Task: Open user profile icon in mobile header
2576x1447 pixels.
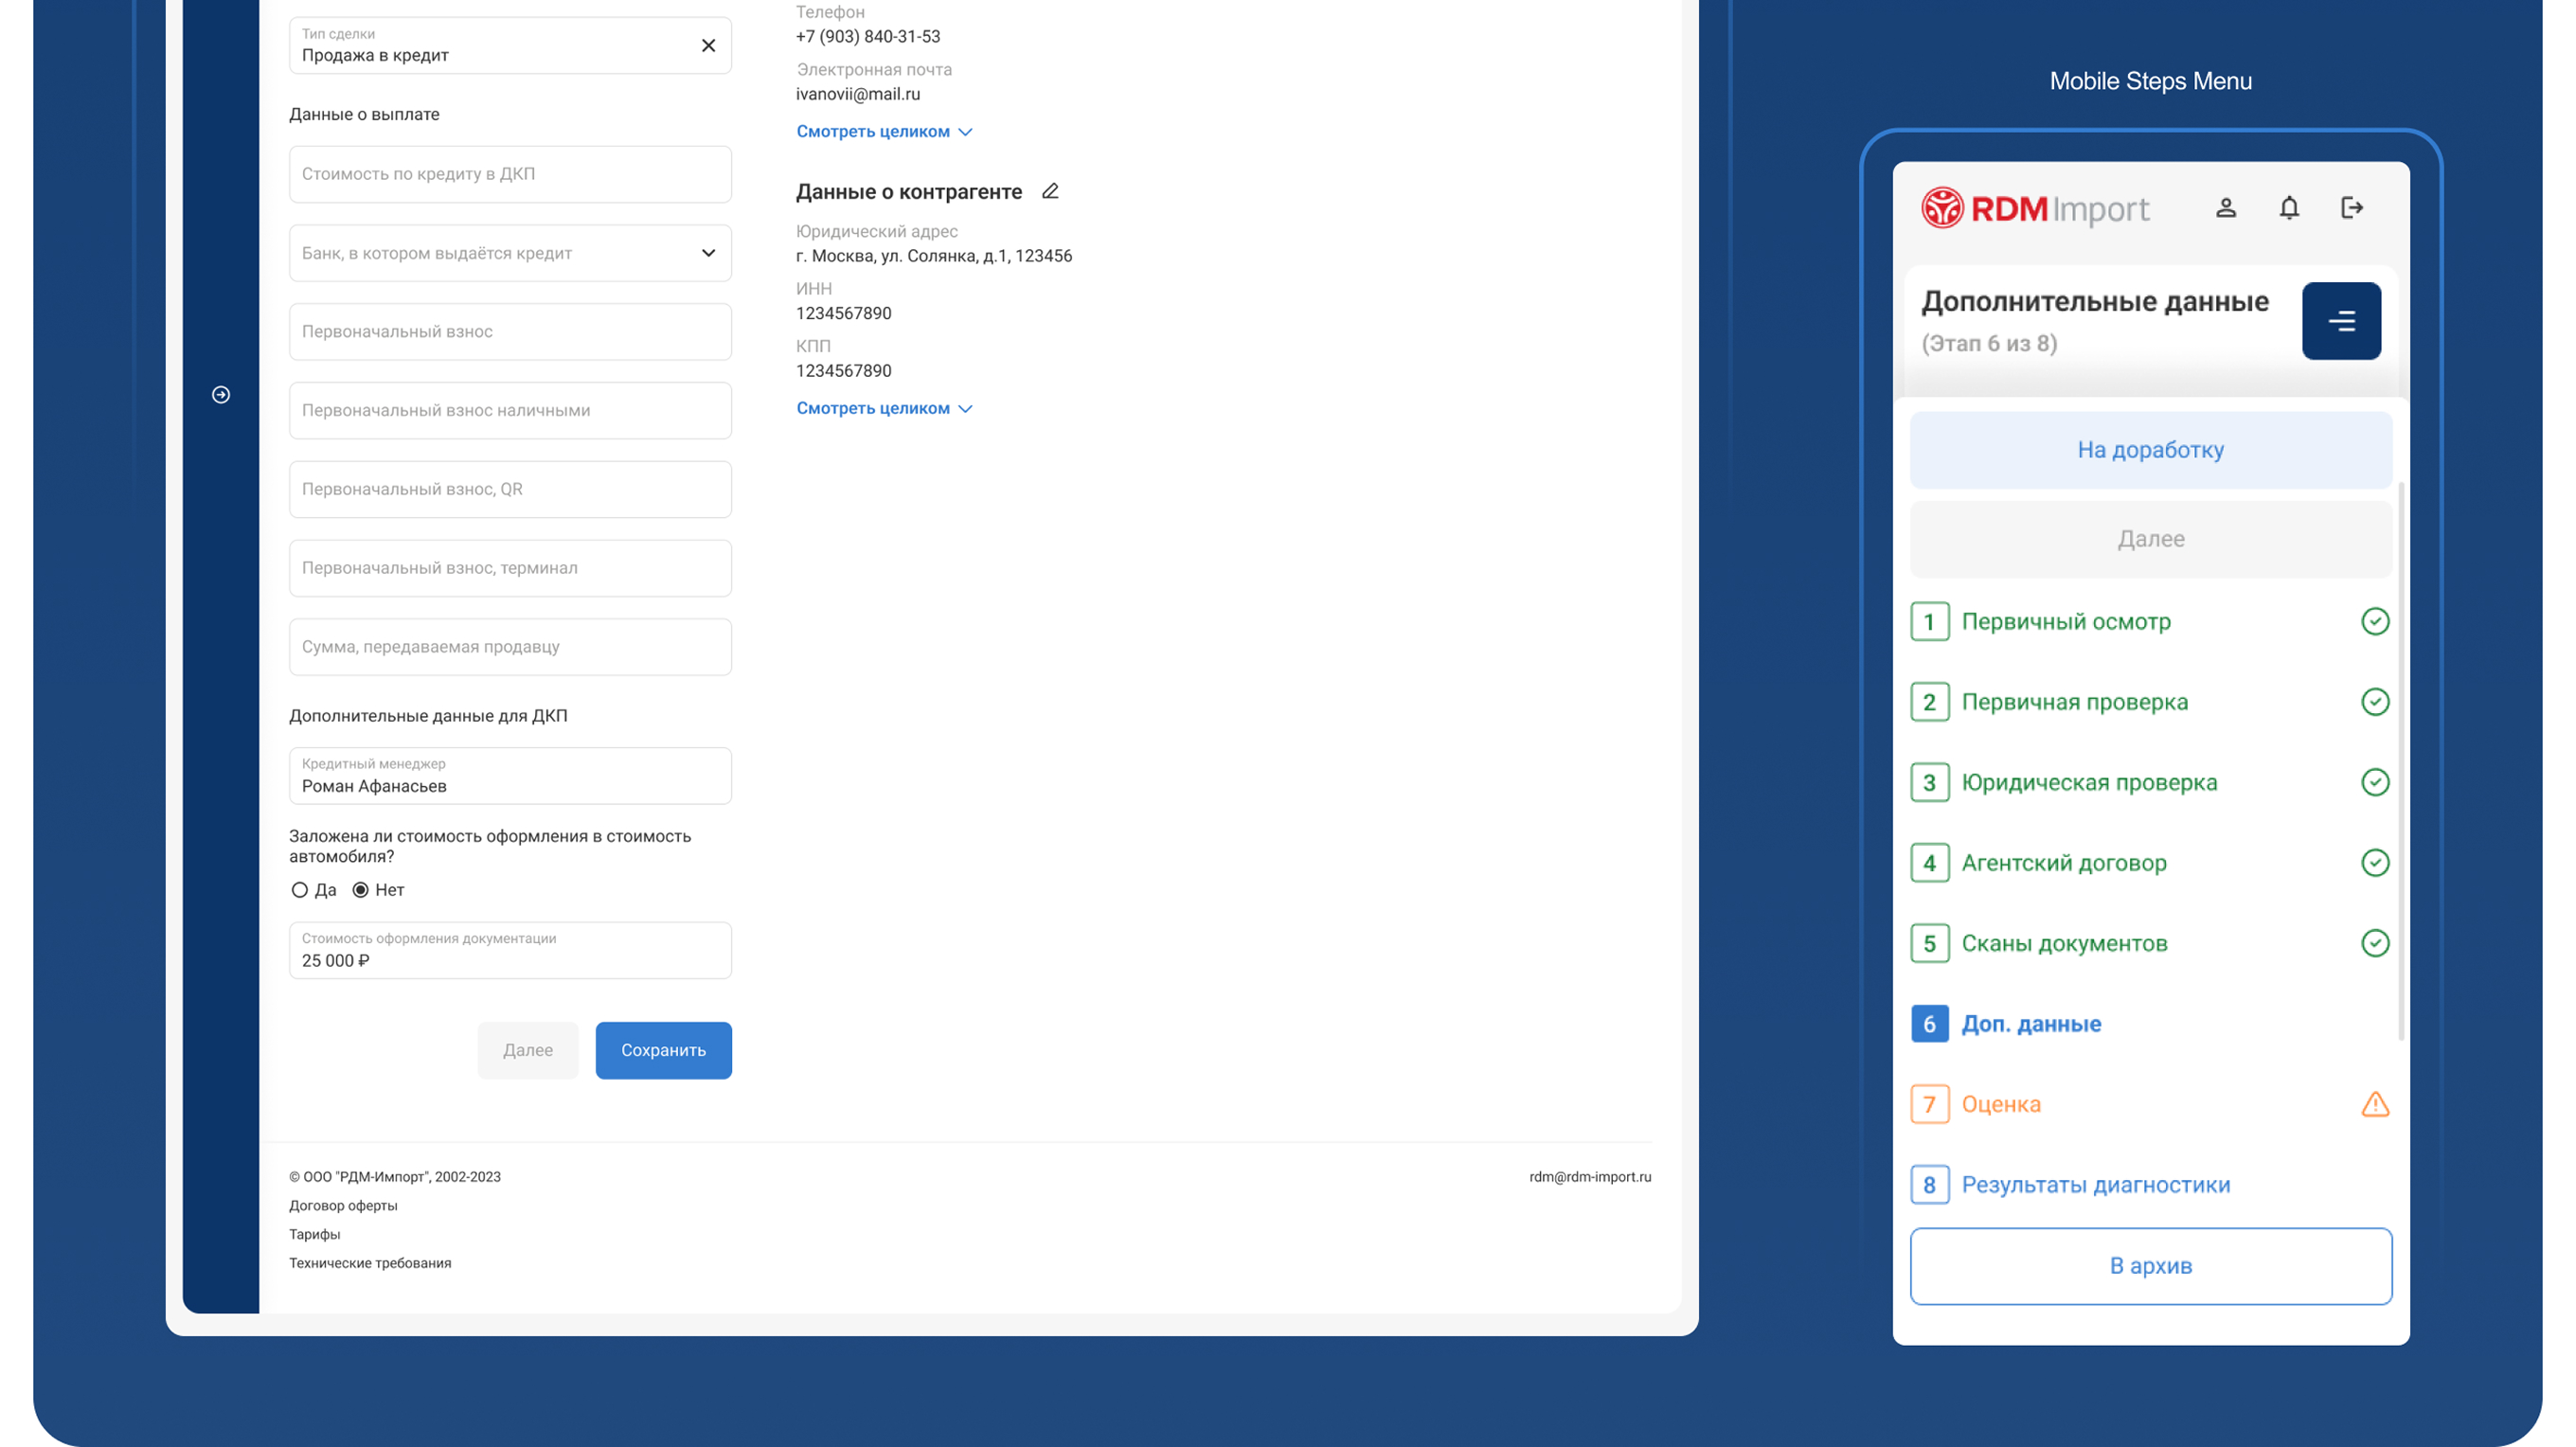Action: [2226, 208]
